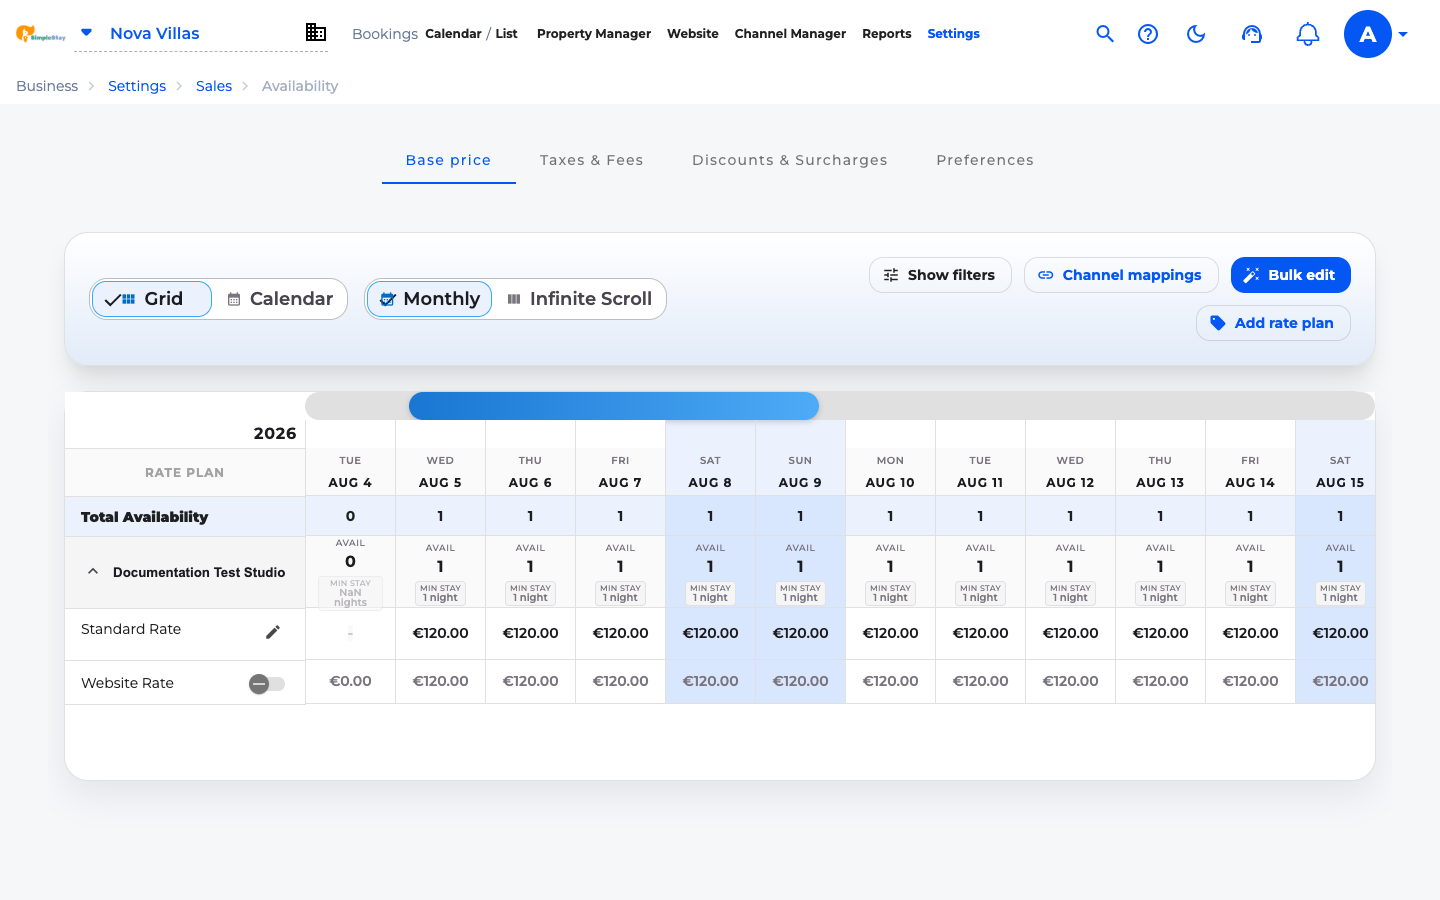Open Bookings Calendar menu item
The height and width of the screenshot is (900, 1440).
(453, 34)
